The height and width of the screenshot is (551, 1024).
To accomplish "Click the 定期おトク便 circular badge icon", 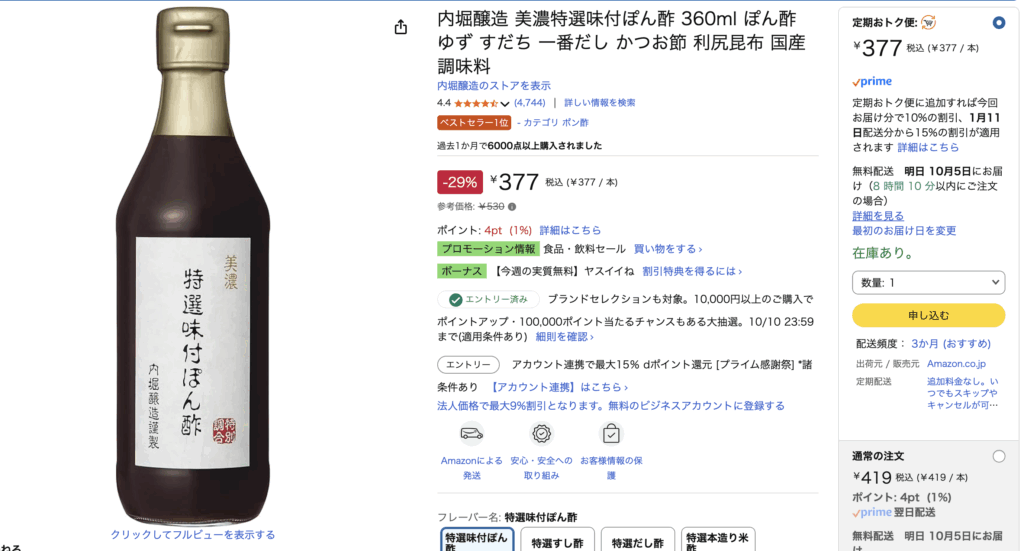I will click(x=928, y=22).
